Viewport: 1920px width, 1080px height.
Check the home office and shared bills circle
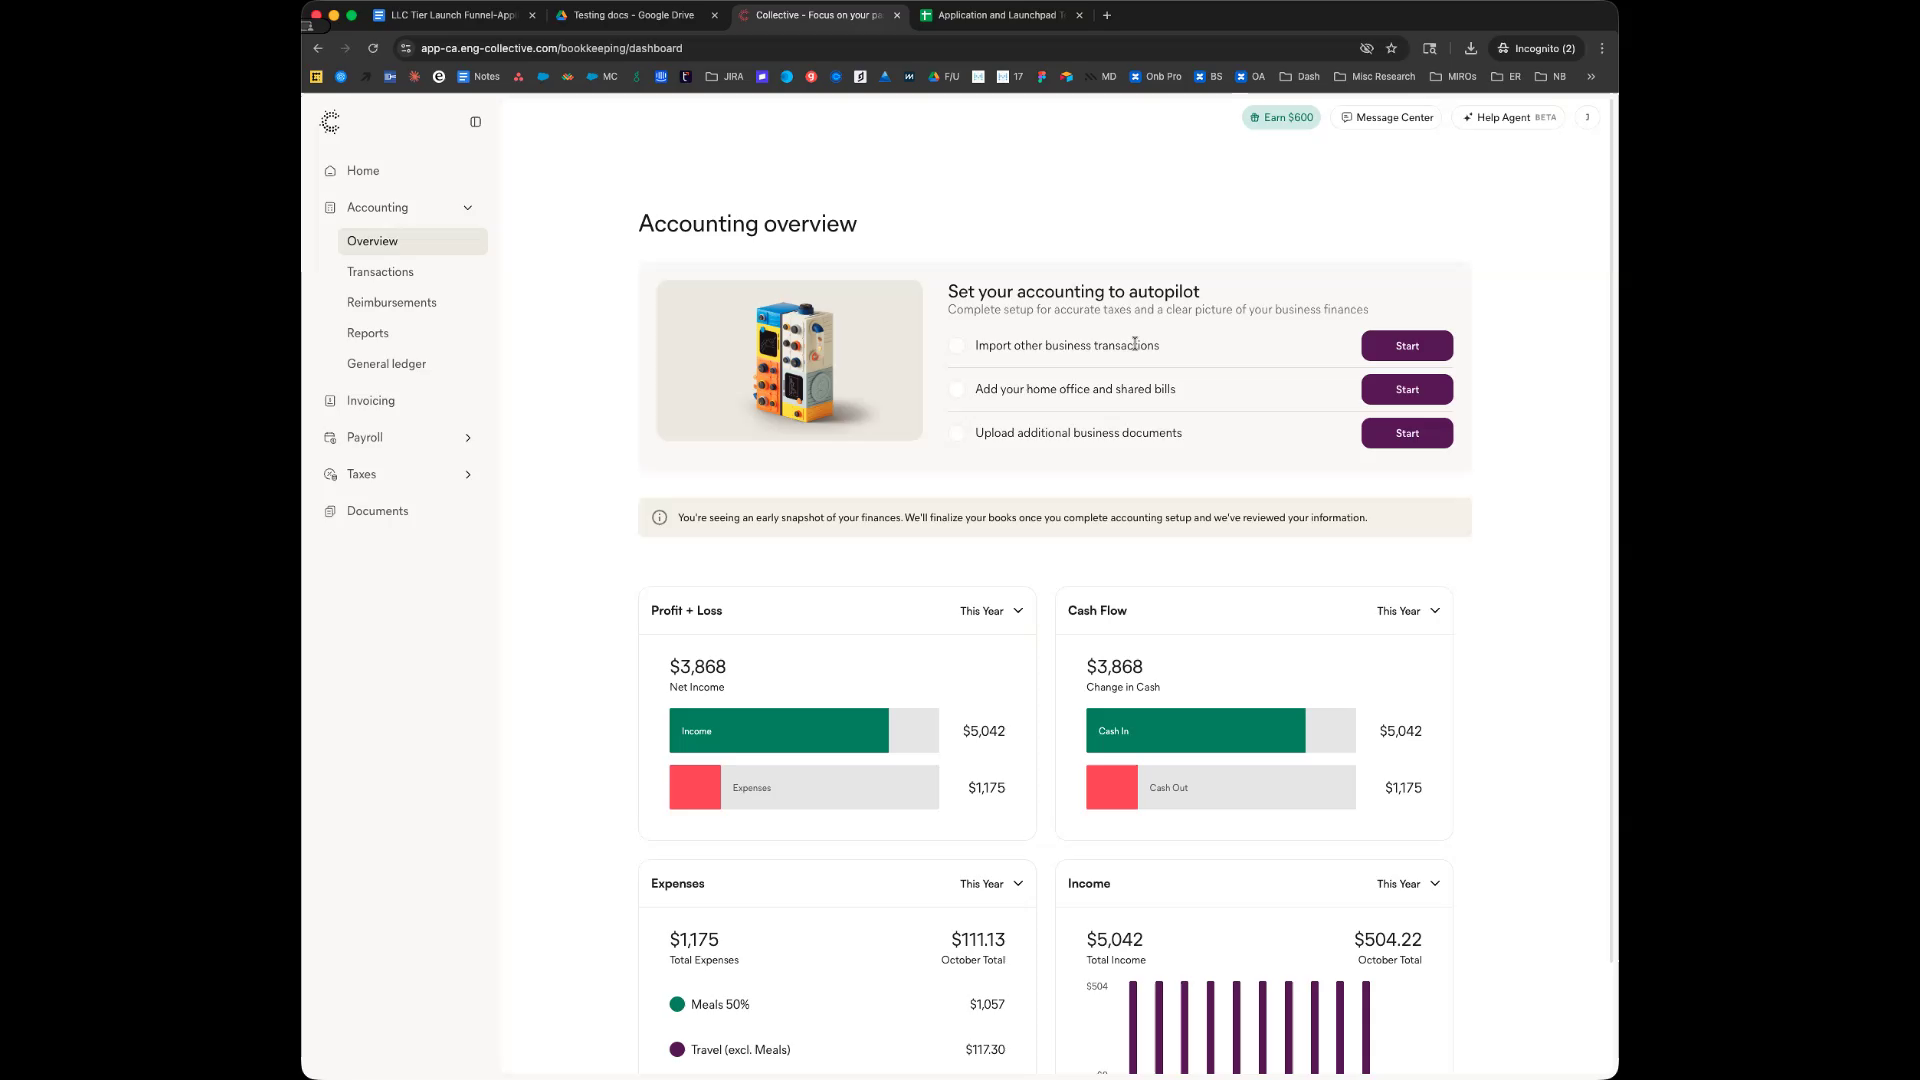pyautogui.click(x=957, y=390)
